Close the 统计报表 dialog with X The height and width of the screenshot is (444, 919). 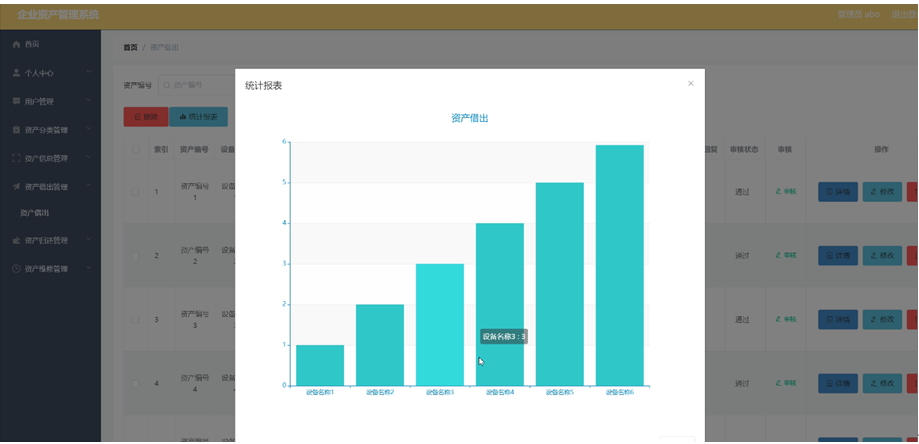pyautogui.click(x=690, y=84)
